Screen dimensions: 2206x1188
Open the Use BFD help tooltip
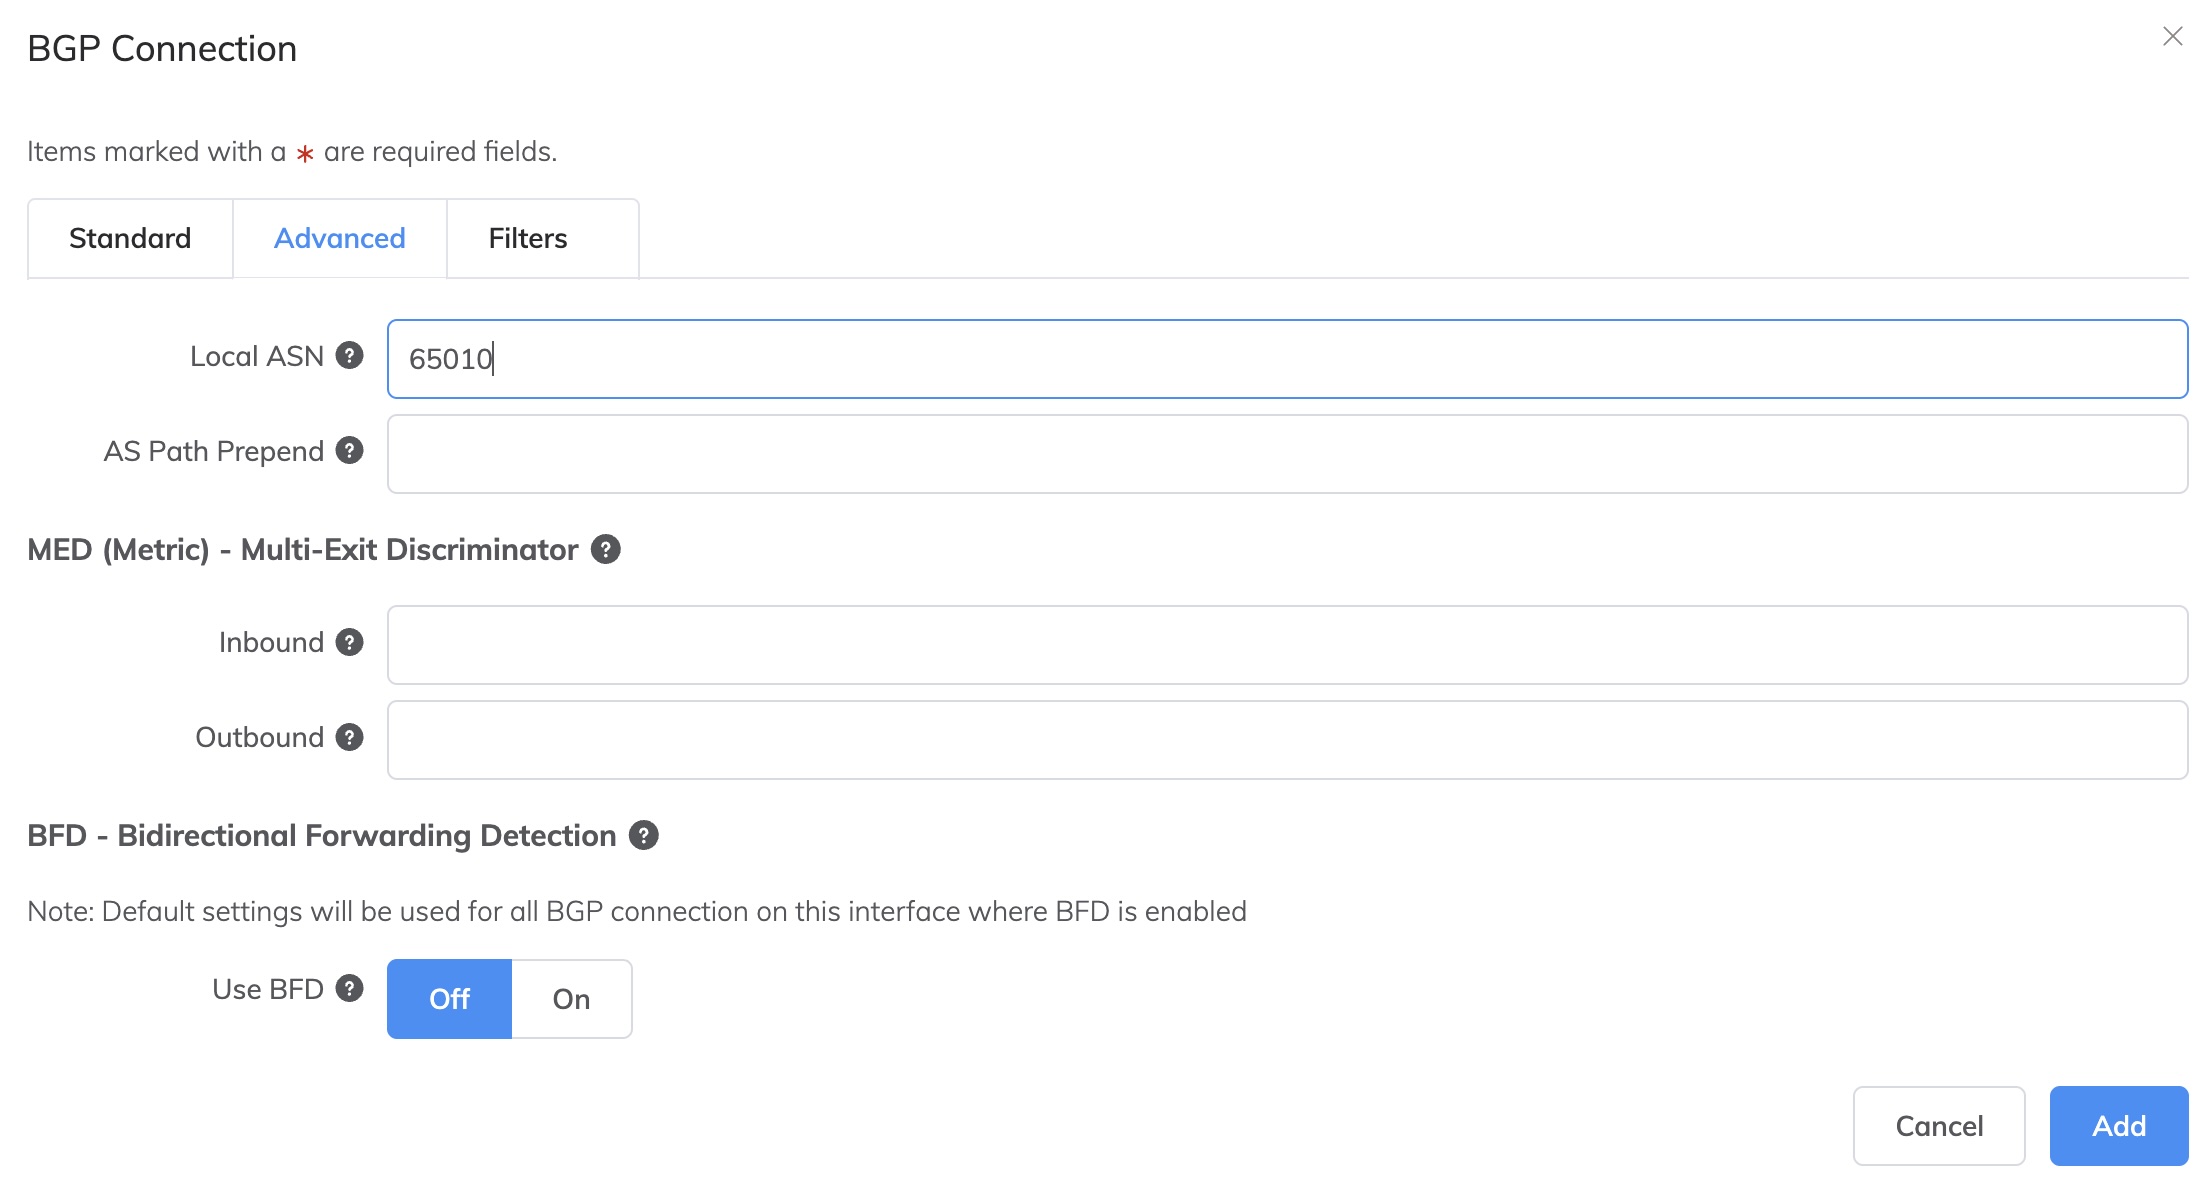coord(349,988)
